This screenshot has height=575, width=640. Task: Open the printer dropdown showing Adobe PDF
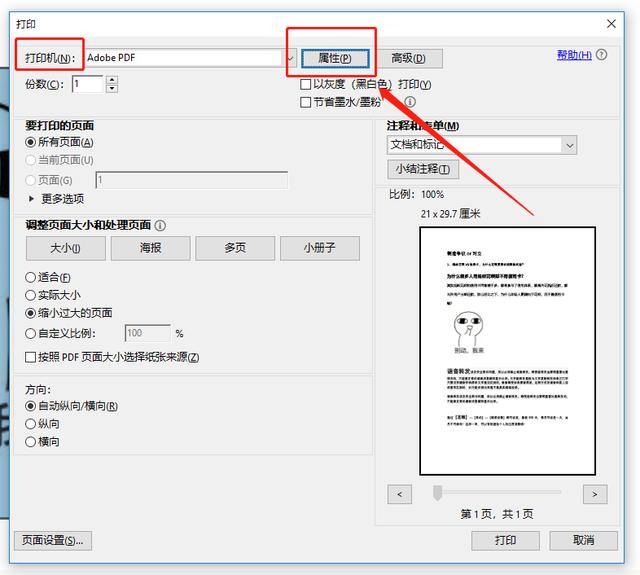(x=190, y=58)
